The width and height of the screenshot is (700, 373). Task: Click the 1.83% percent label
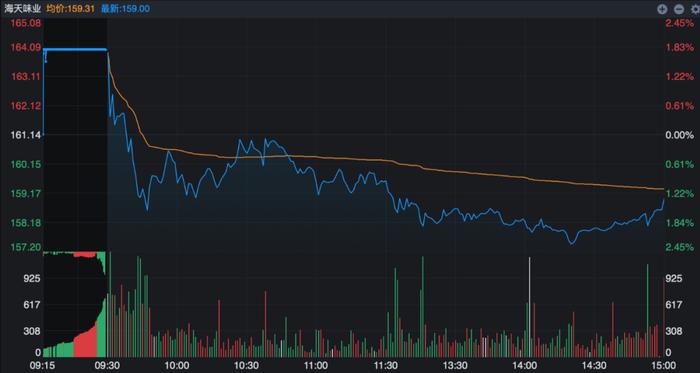680,47
